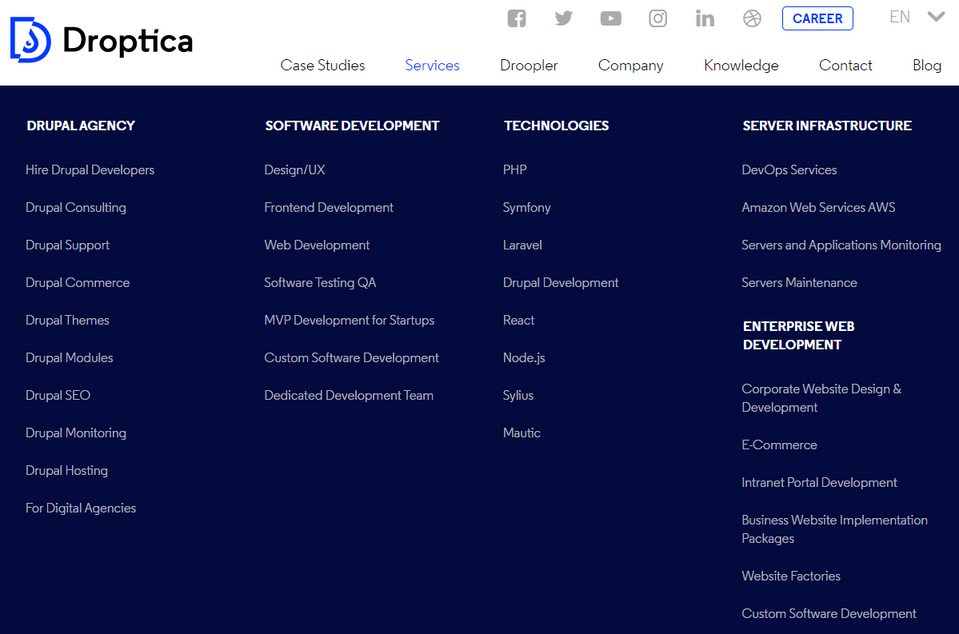The image size is (959, 634).
Task: Open Droptica's Instagram icon
Action: pyautogui.click(x=657, y=18)
